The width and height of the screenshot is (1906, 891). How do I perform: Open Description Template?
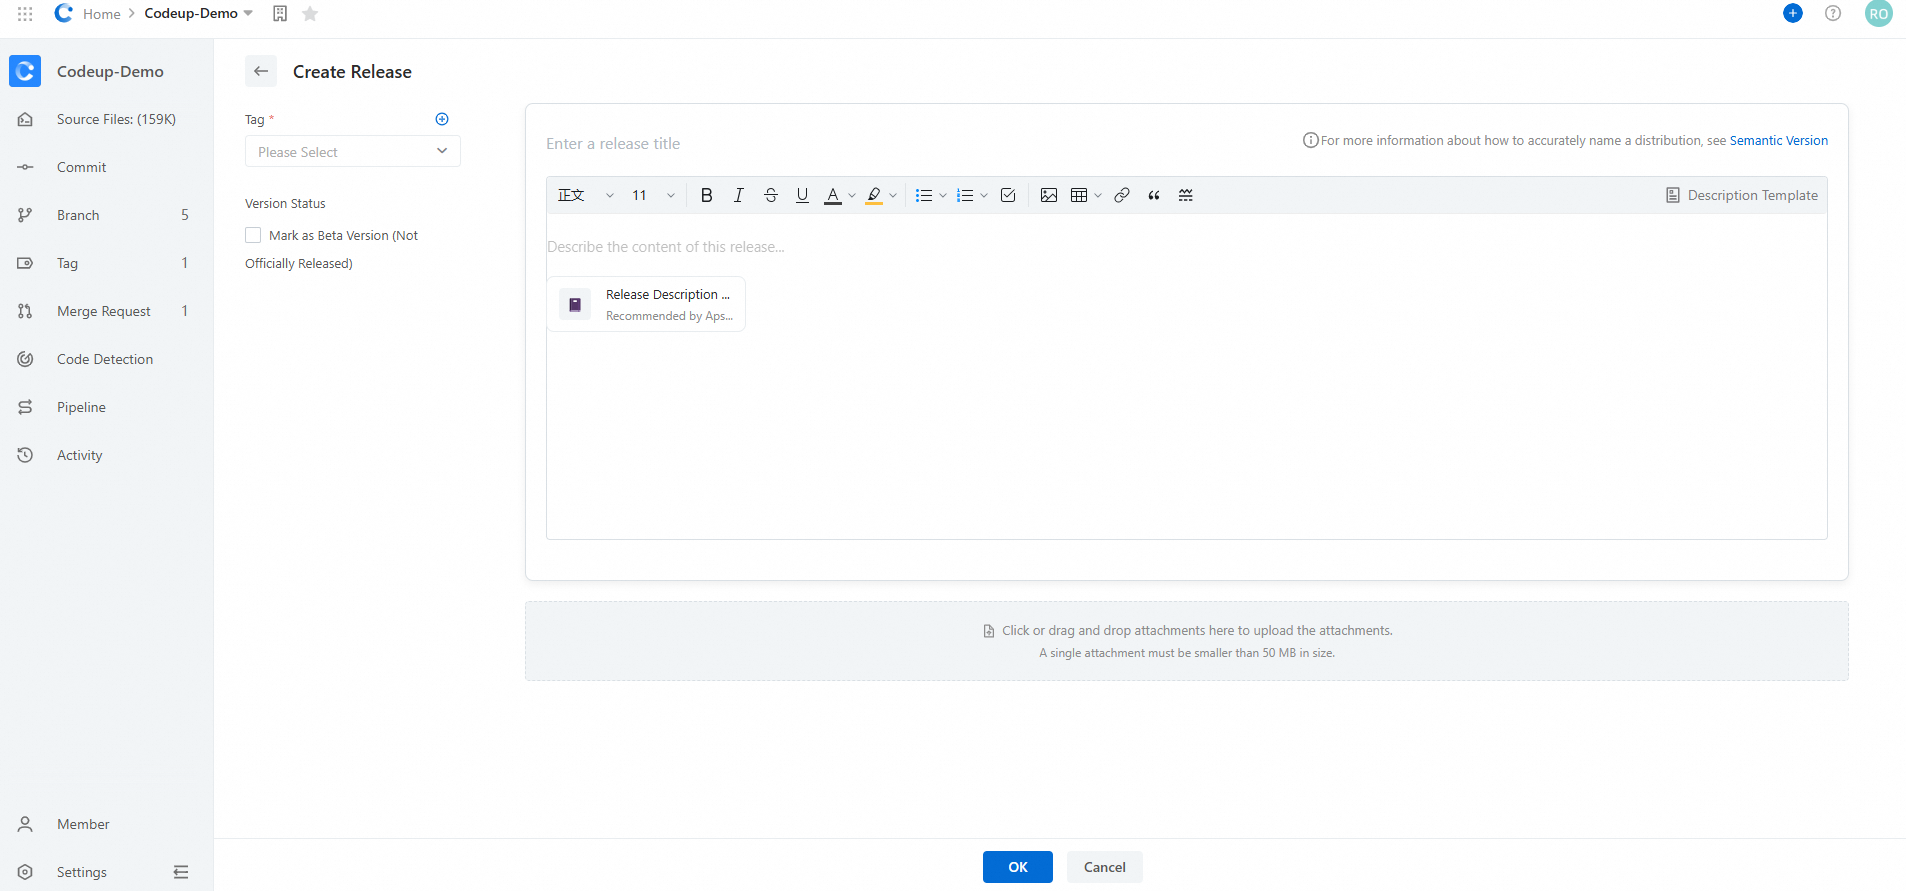[x=1742, y=195]
